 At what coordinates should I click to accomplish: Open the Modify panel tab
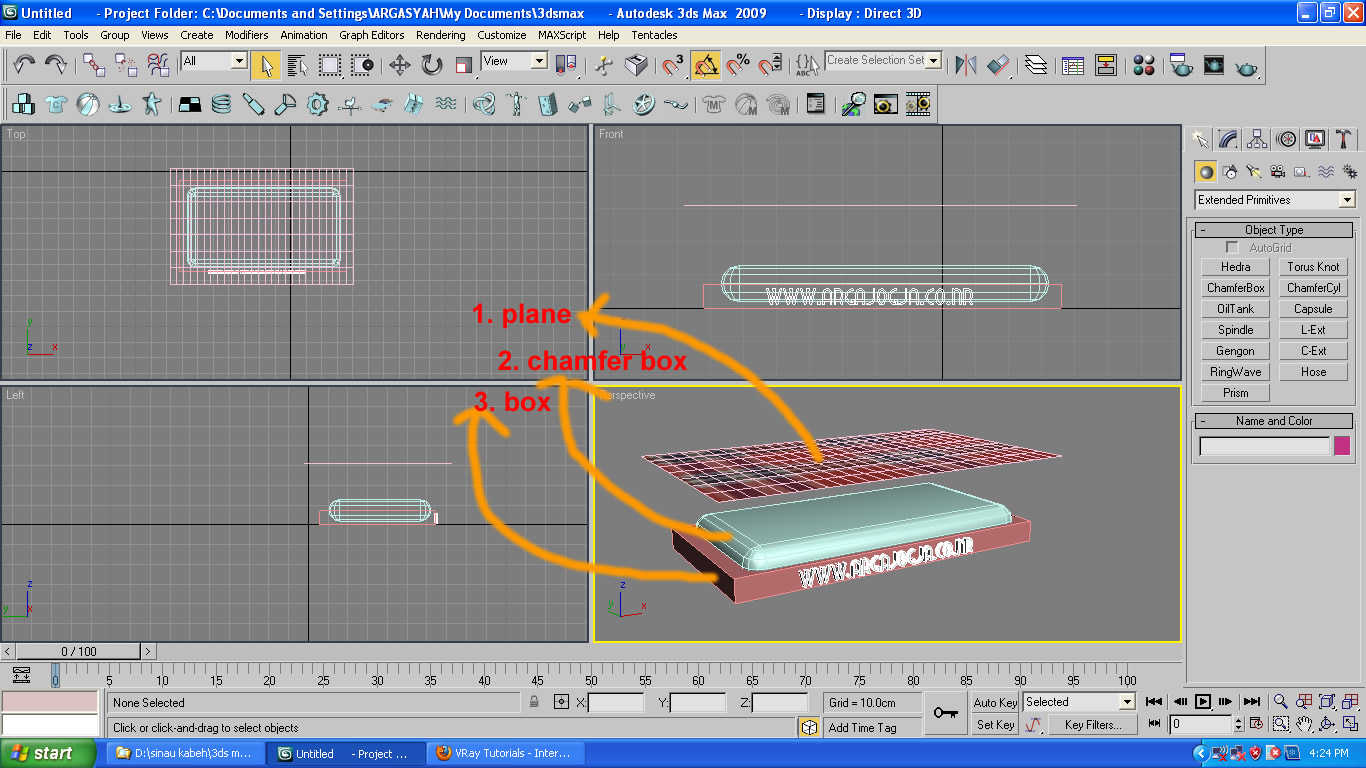[1228, 139]
